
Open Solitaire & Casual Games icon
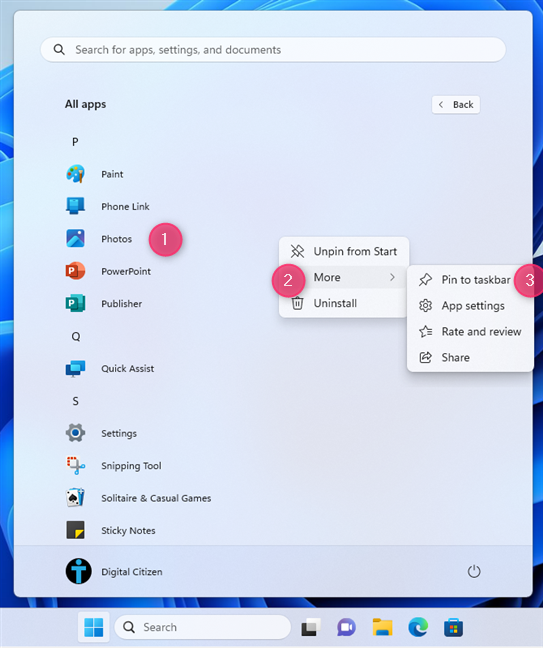click(x=75, y=498)
